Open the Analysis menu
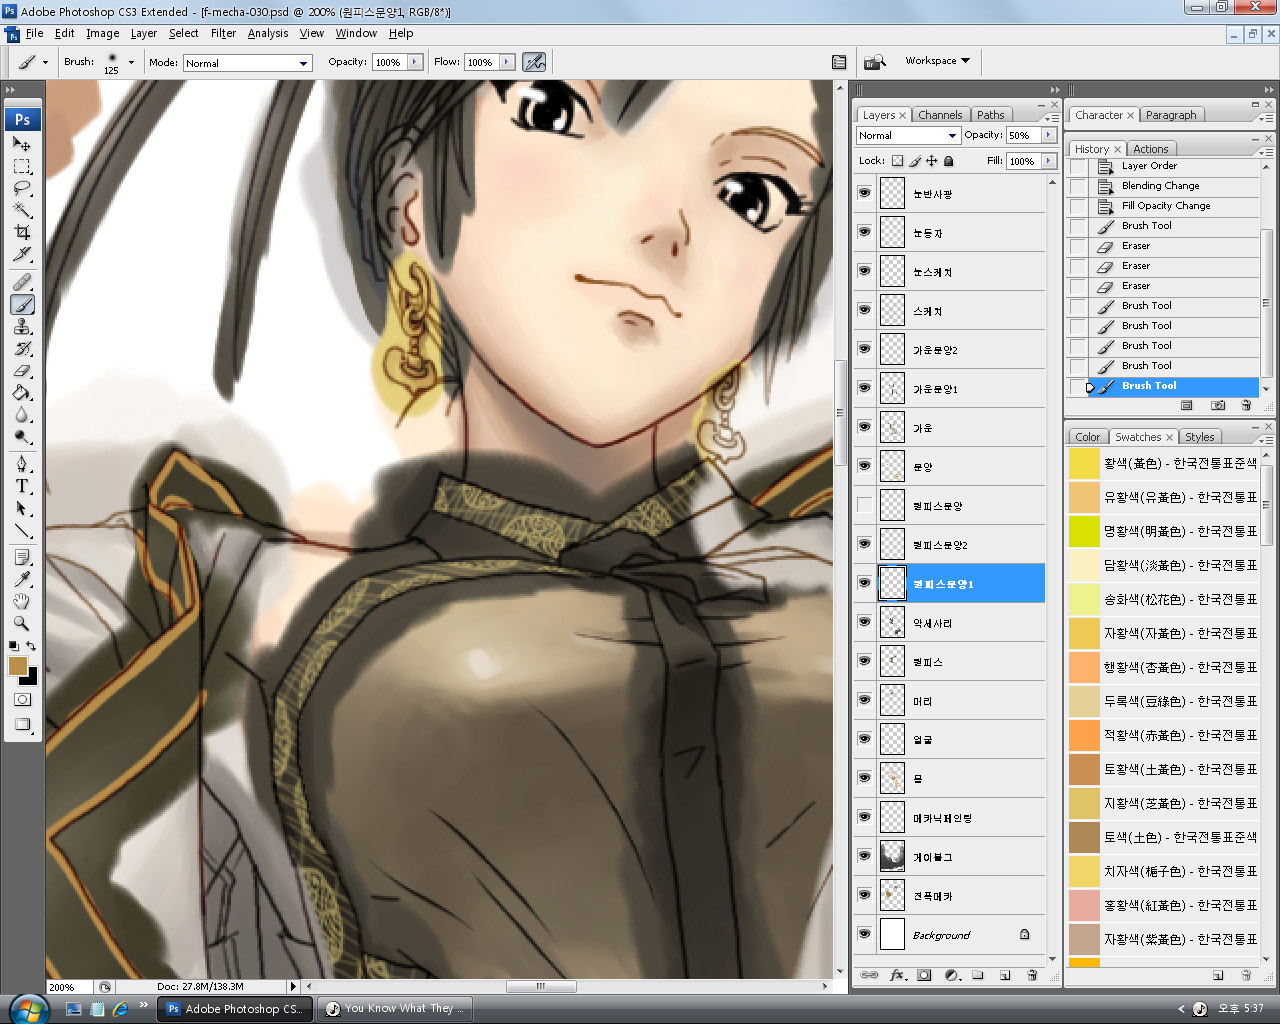The width and height of the screenshot is (1280, 1024). (268, 33)
